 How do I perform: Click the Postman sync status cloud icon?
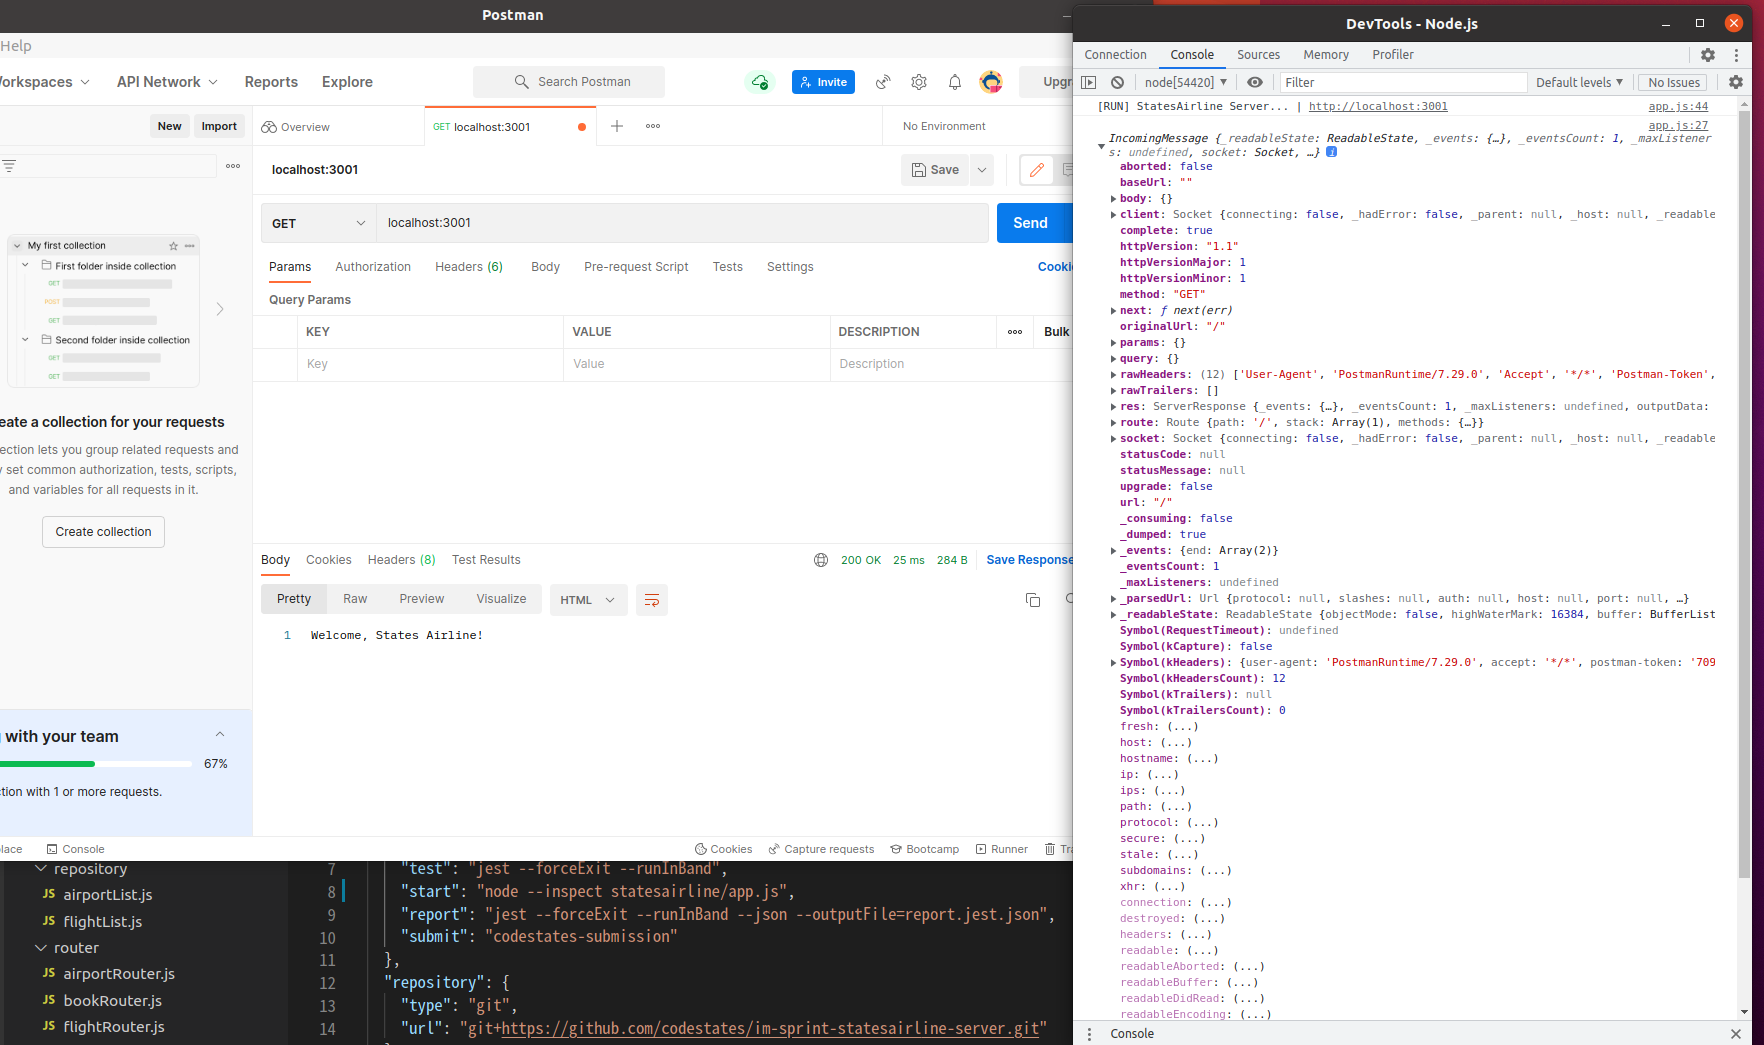760,82
